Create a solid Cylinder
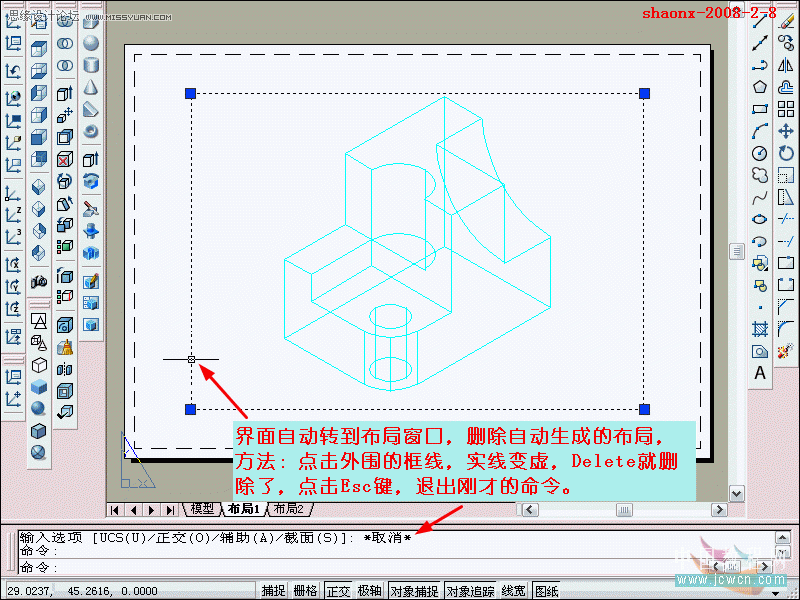The height and width of the screenshot is (600, 800). coord(91,65)
